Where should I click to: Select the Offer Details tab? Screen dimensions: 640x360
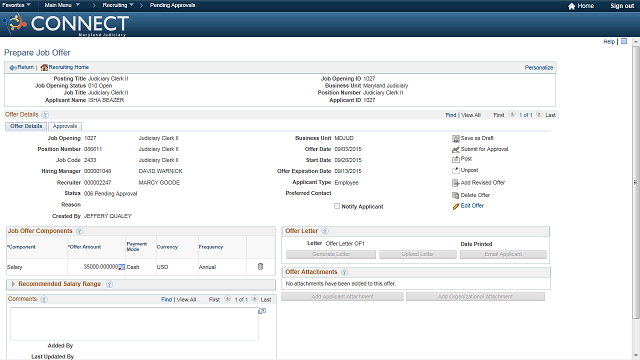coord(26,126)
